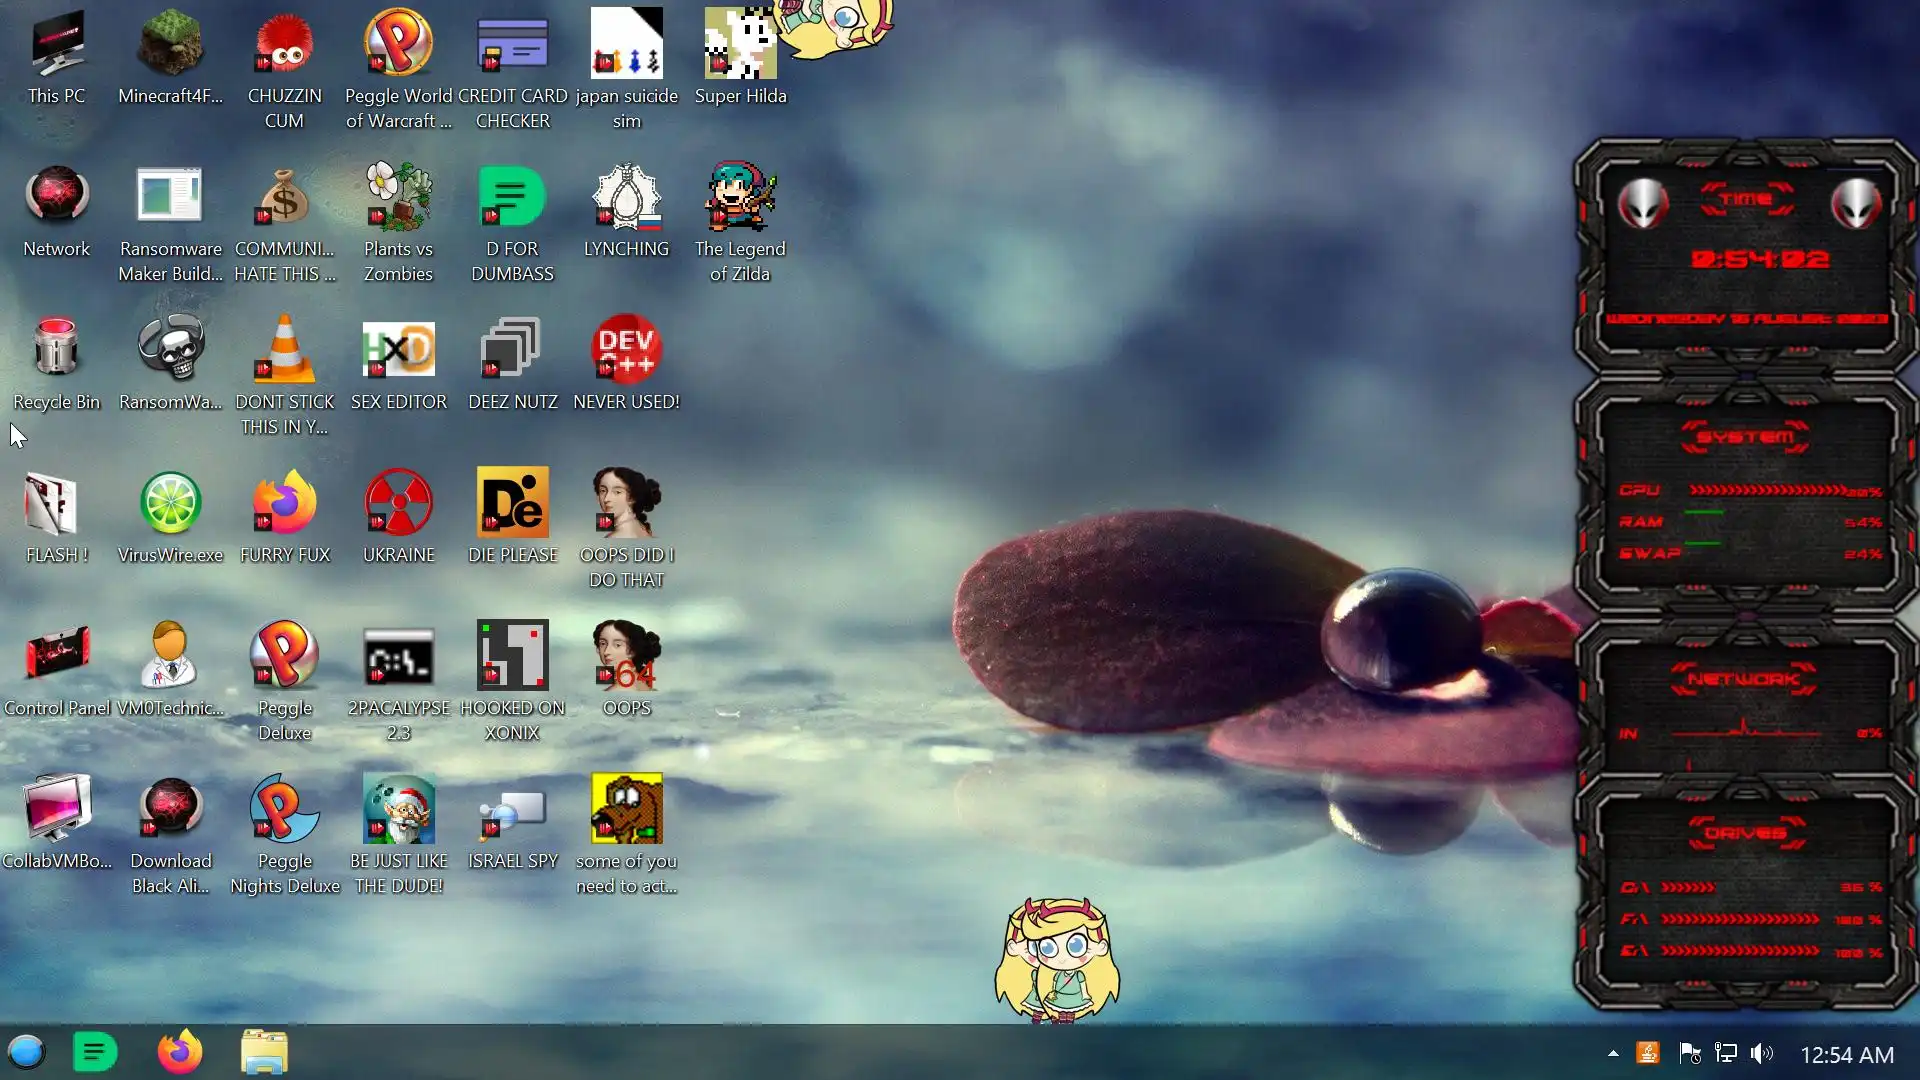The width and height of the screenshot is (1920, 1080).
Task: Click the VM0Technic doctor icon
Action: click(x=170, y=656)
